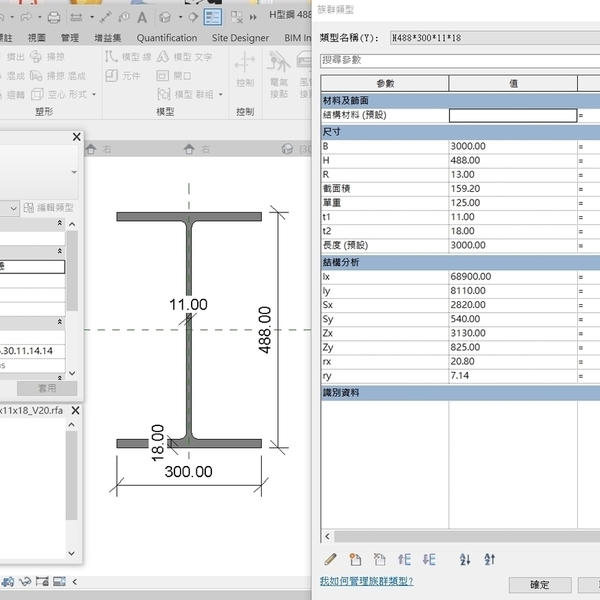
Task: Move parameter up in list
Action: pyautogui.click(x=405, y=560)
